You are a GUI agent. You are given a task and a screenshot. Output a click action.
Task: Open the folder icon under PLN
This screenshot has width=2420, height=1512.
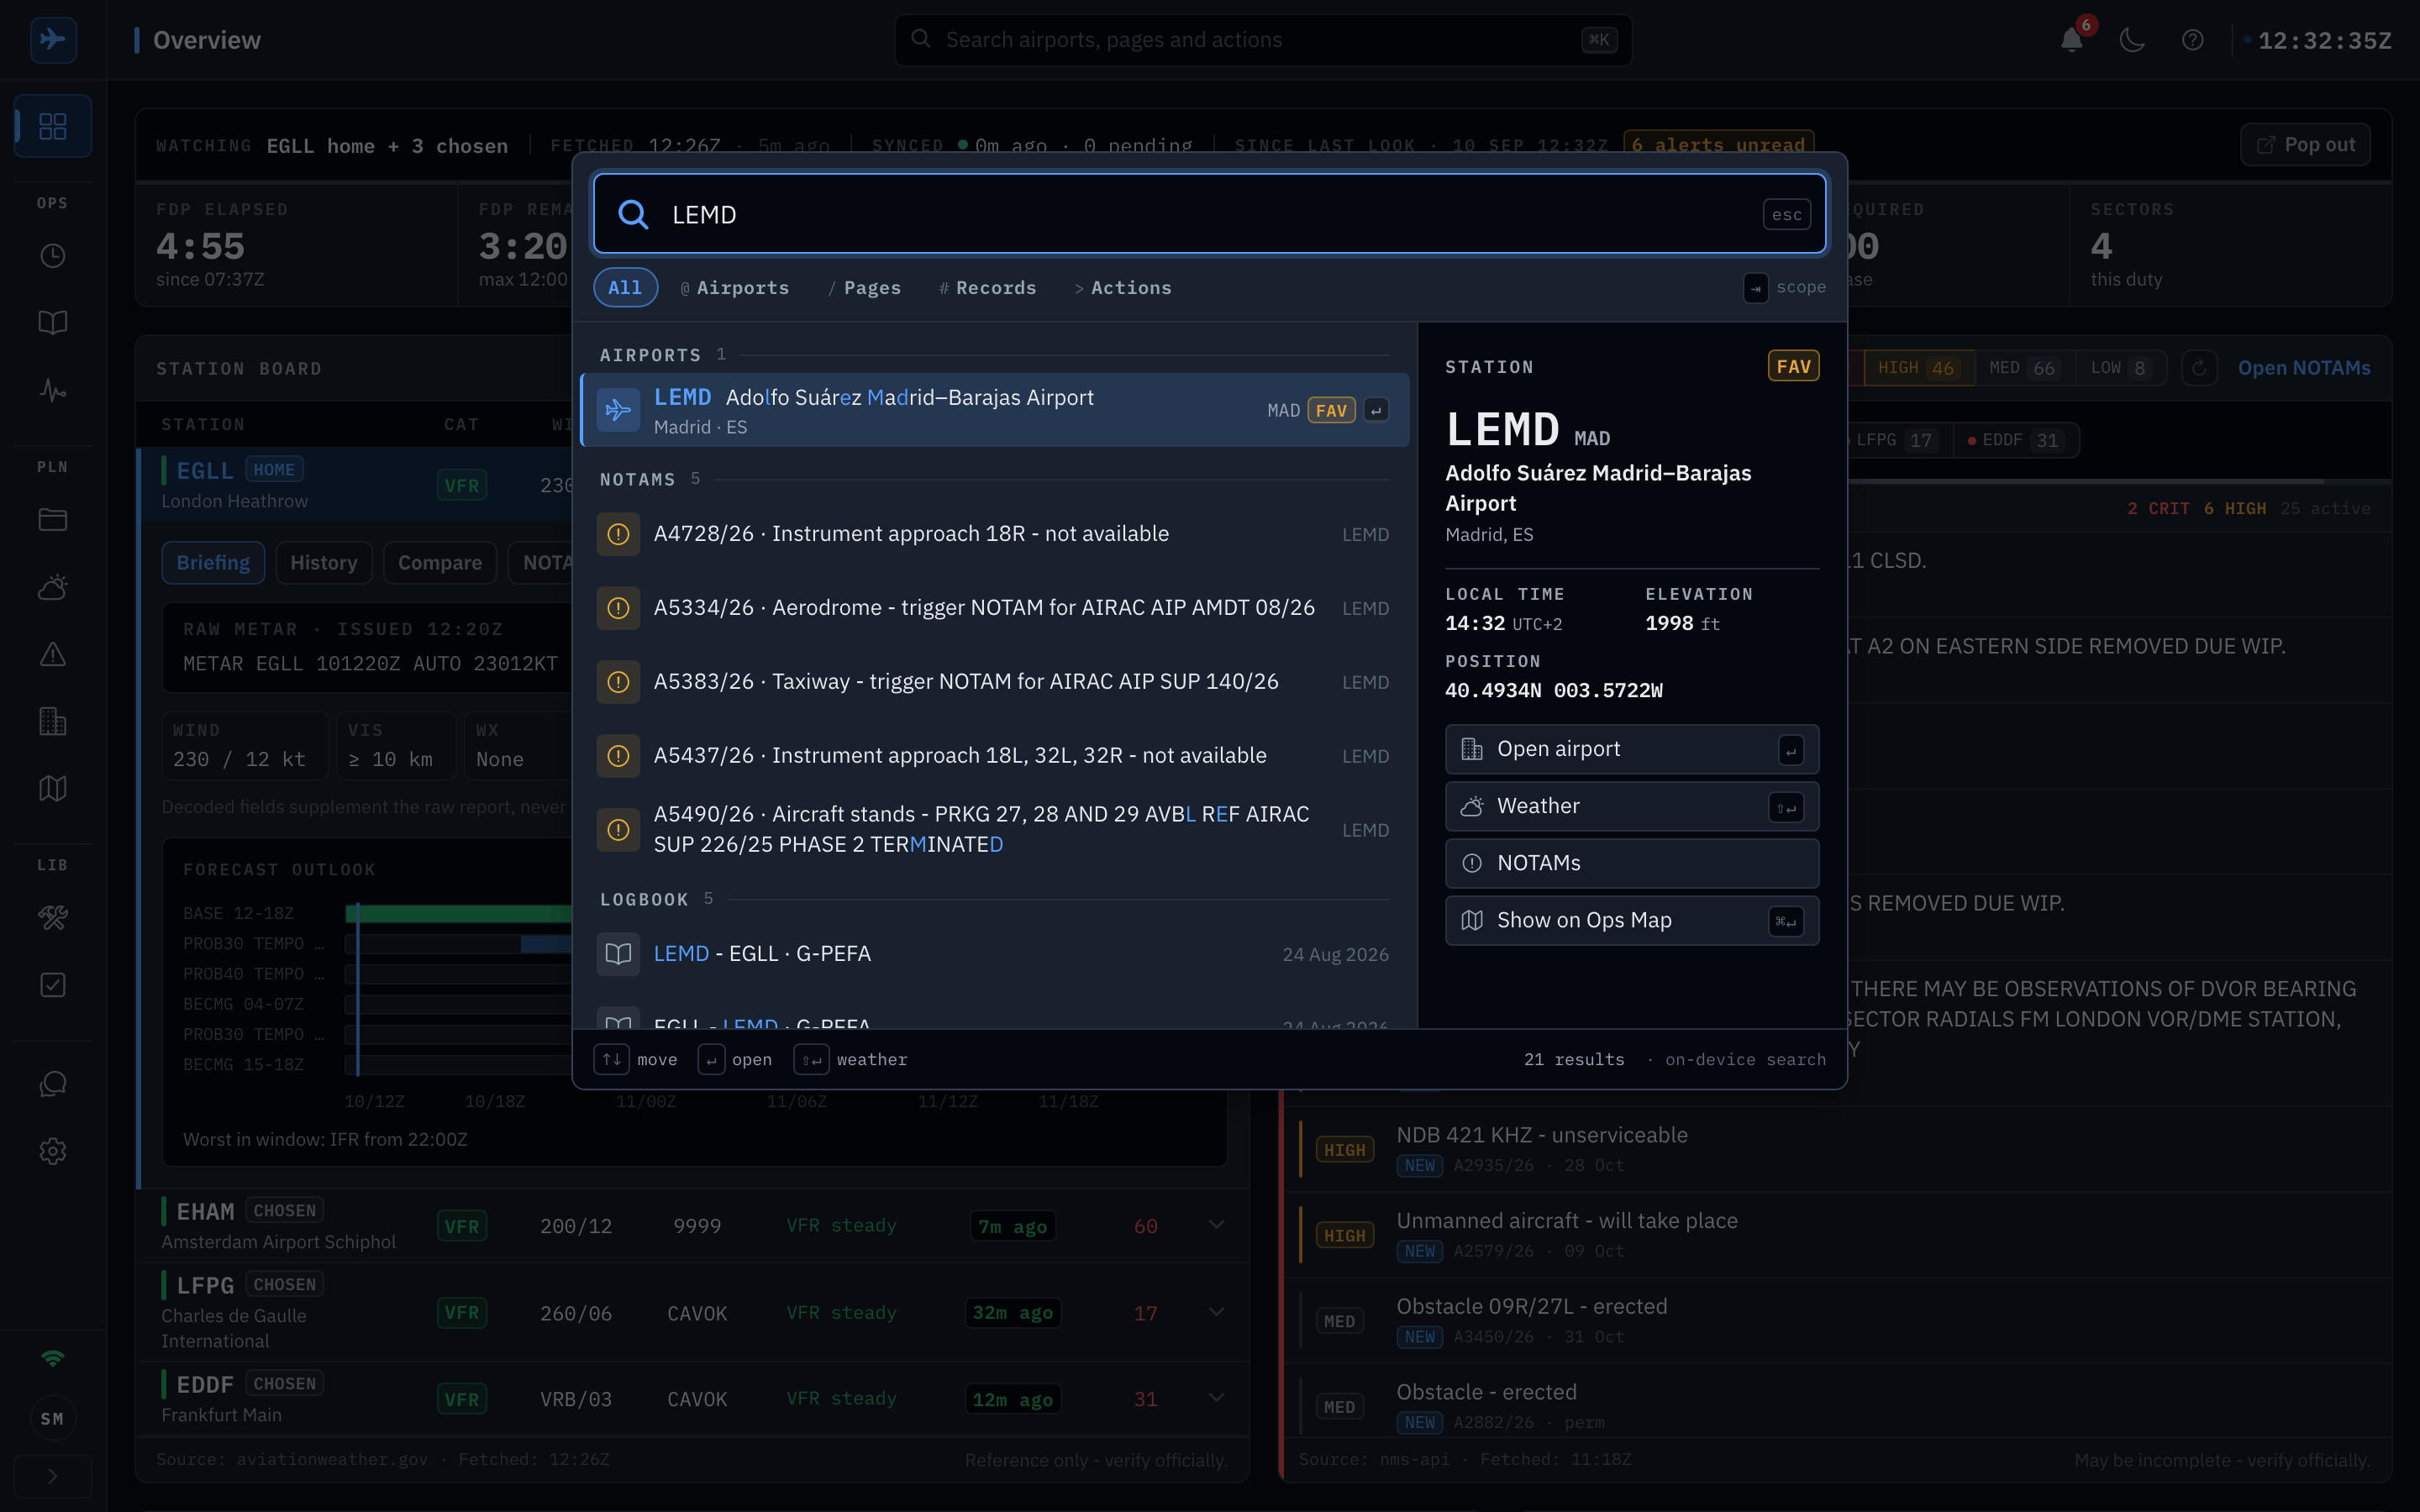(x=53, y=519)
